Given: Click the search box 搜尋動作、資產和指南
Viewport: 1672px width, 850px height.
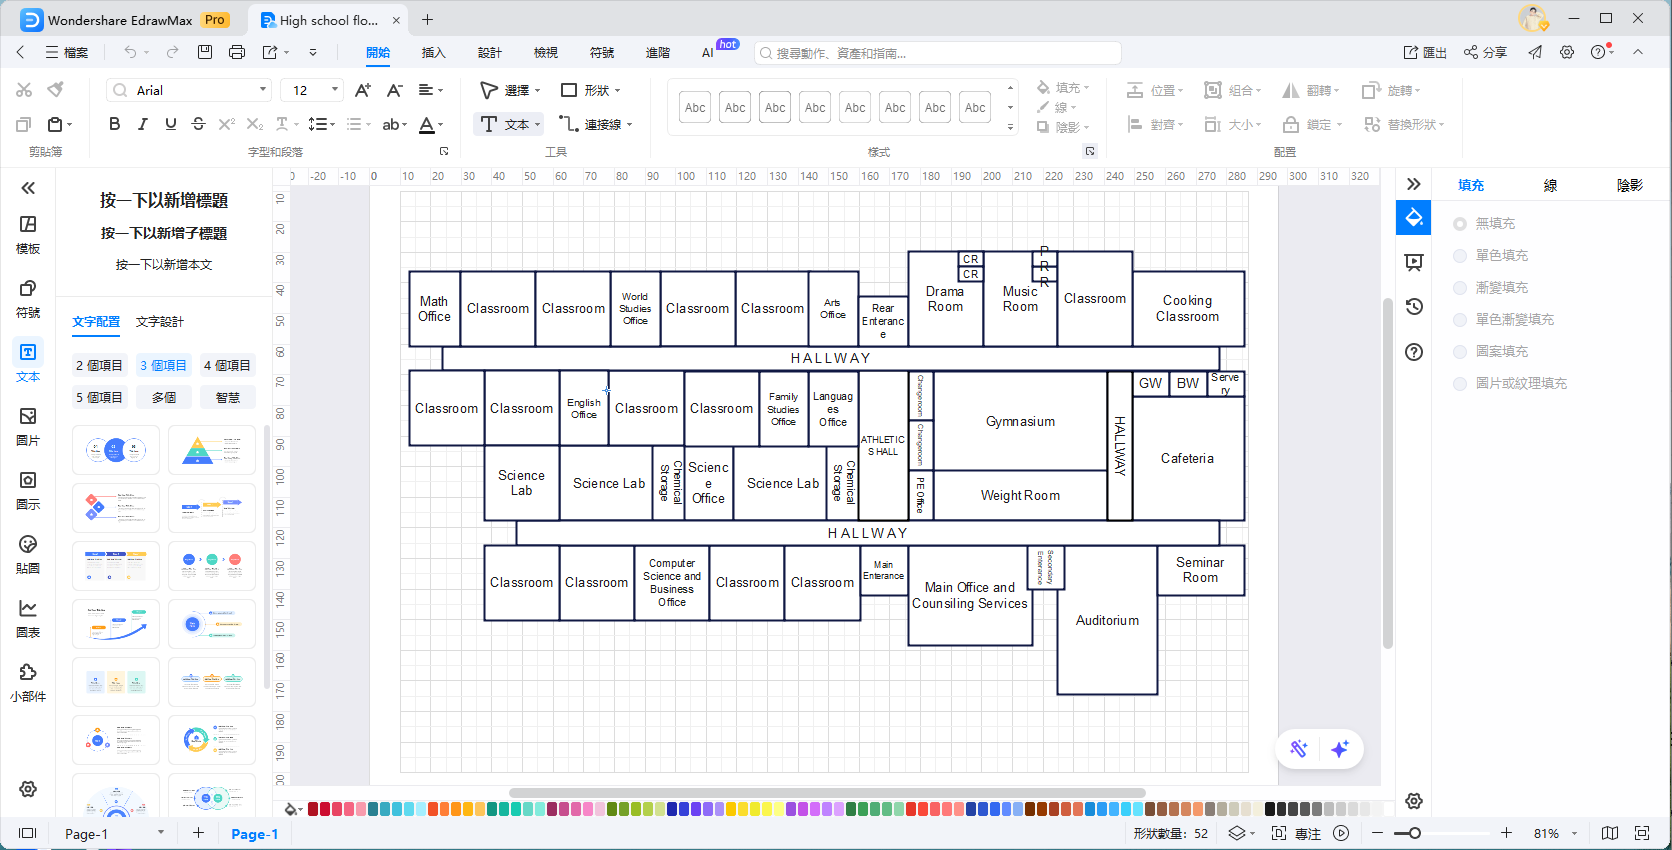Looking at the screenshot, I should point(938,53).
